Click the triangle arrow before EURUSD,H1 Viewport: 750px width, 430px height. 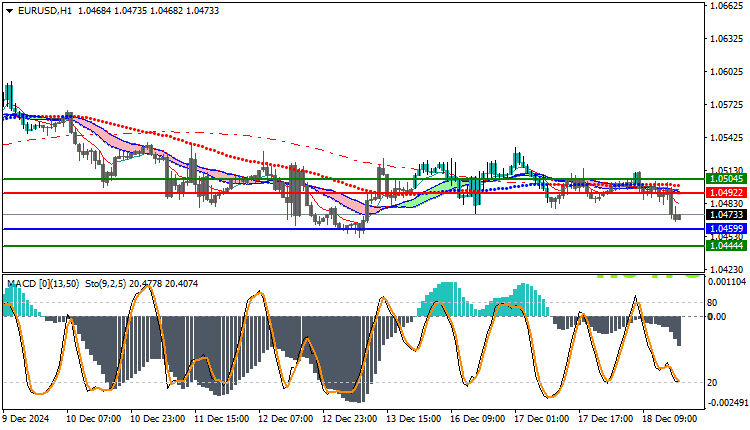10,11
